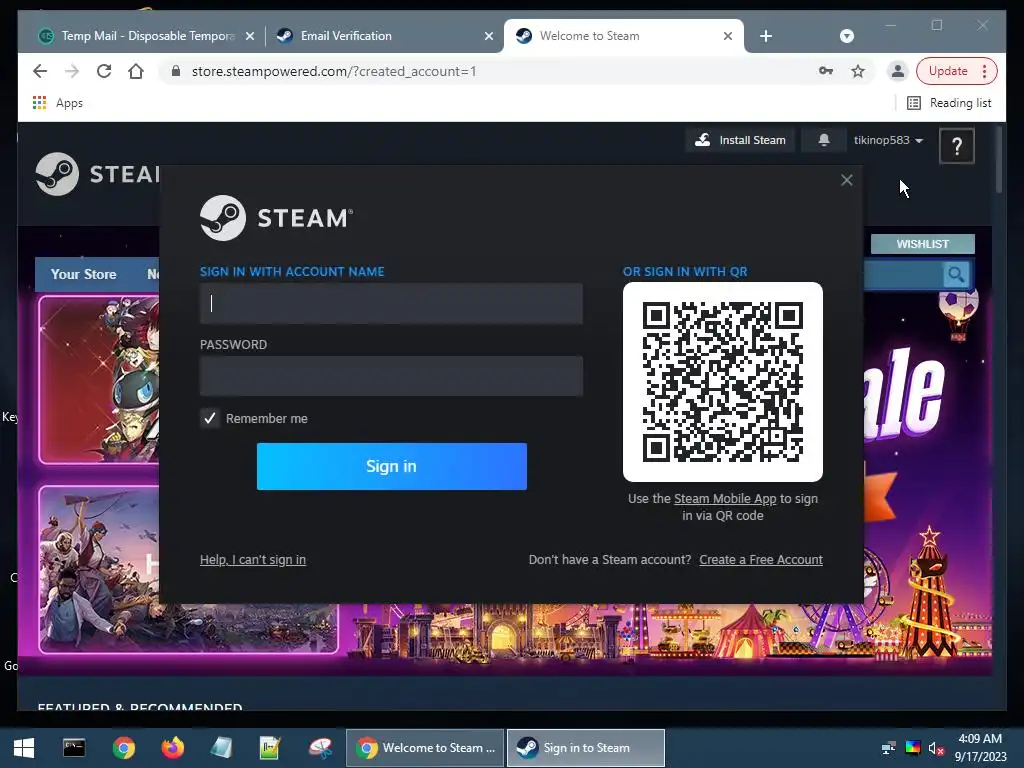Screen dimensions: 1024x768
Task: Expand the tikinop583 account dropdown
Action: tap(888, 140)
